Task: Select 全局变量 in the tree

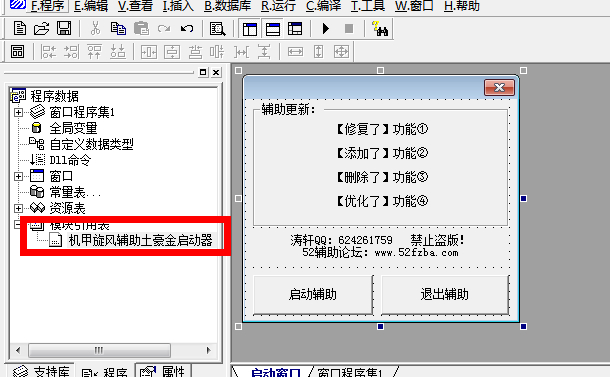Action: click(x=73, y=128)
